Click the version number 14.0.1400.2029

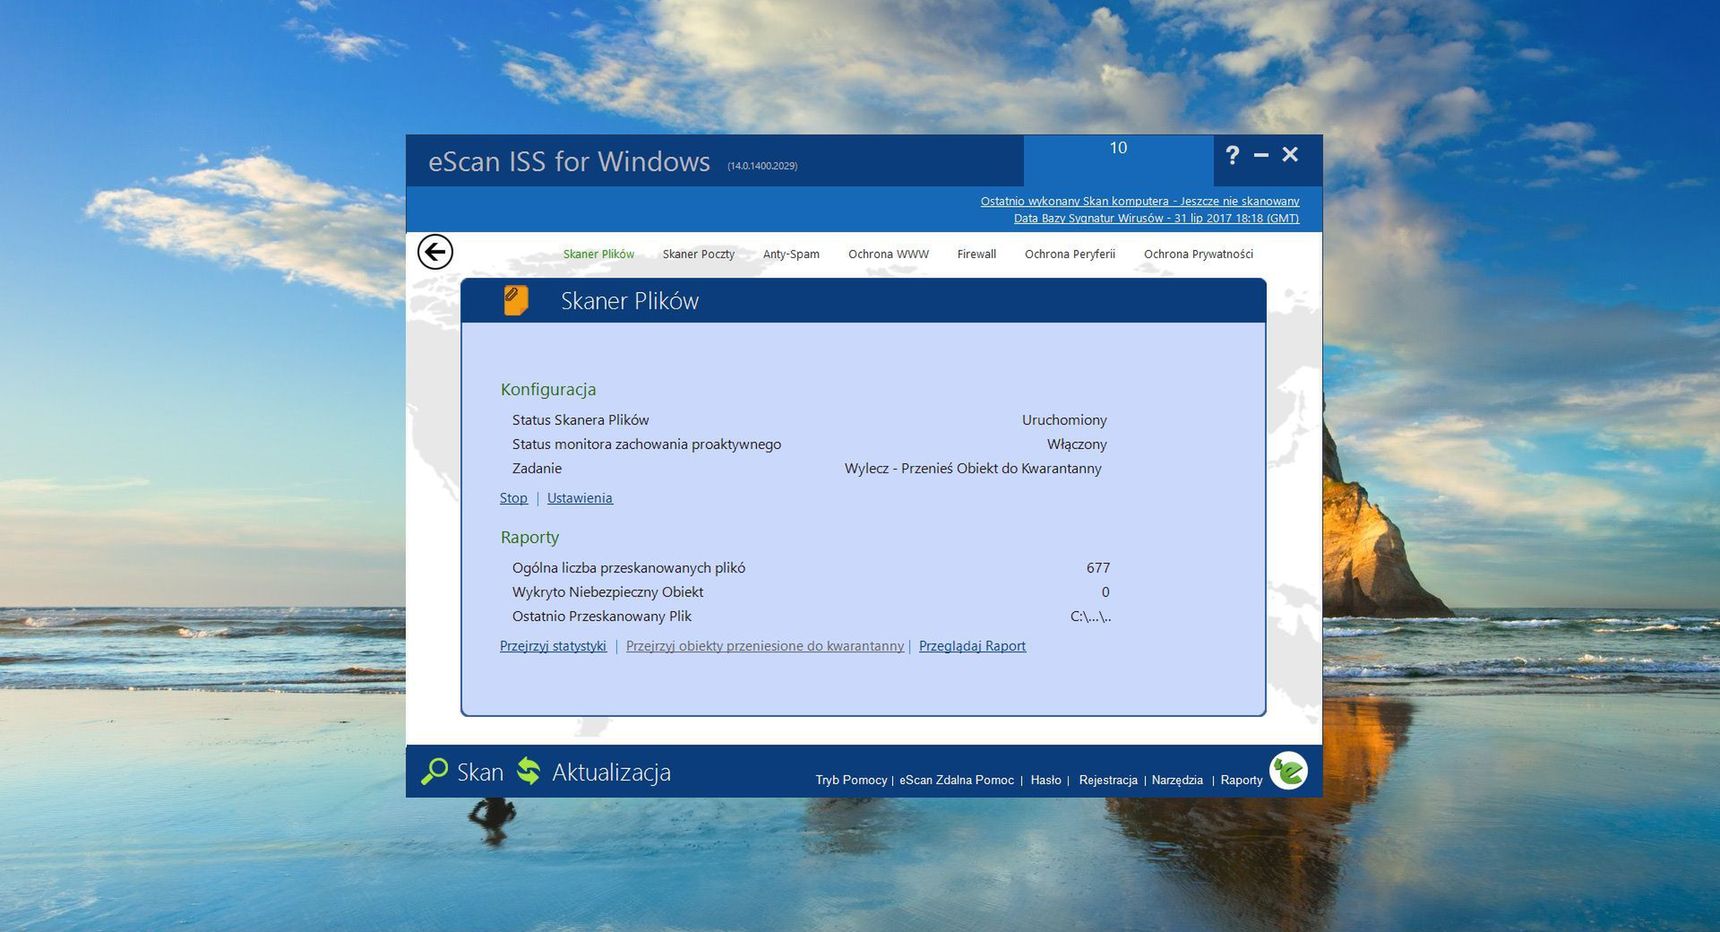[762, 166]
